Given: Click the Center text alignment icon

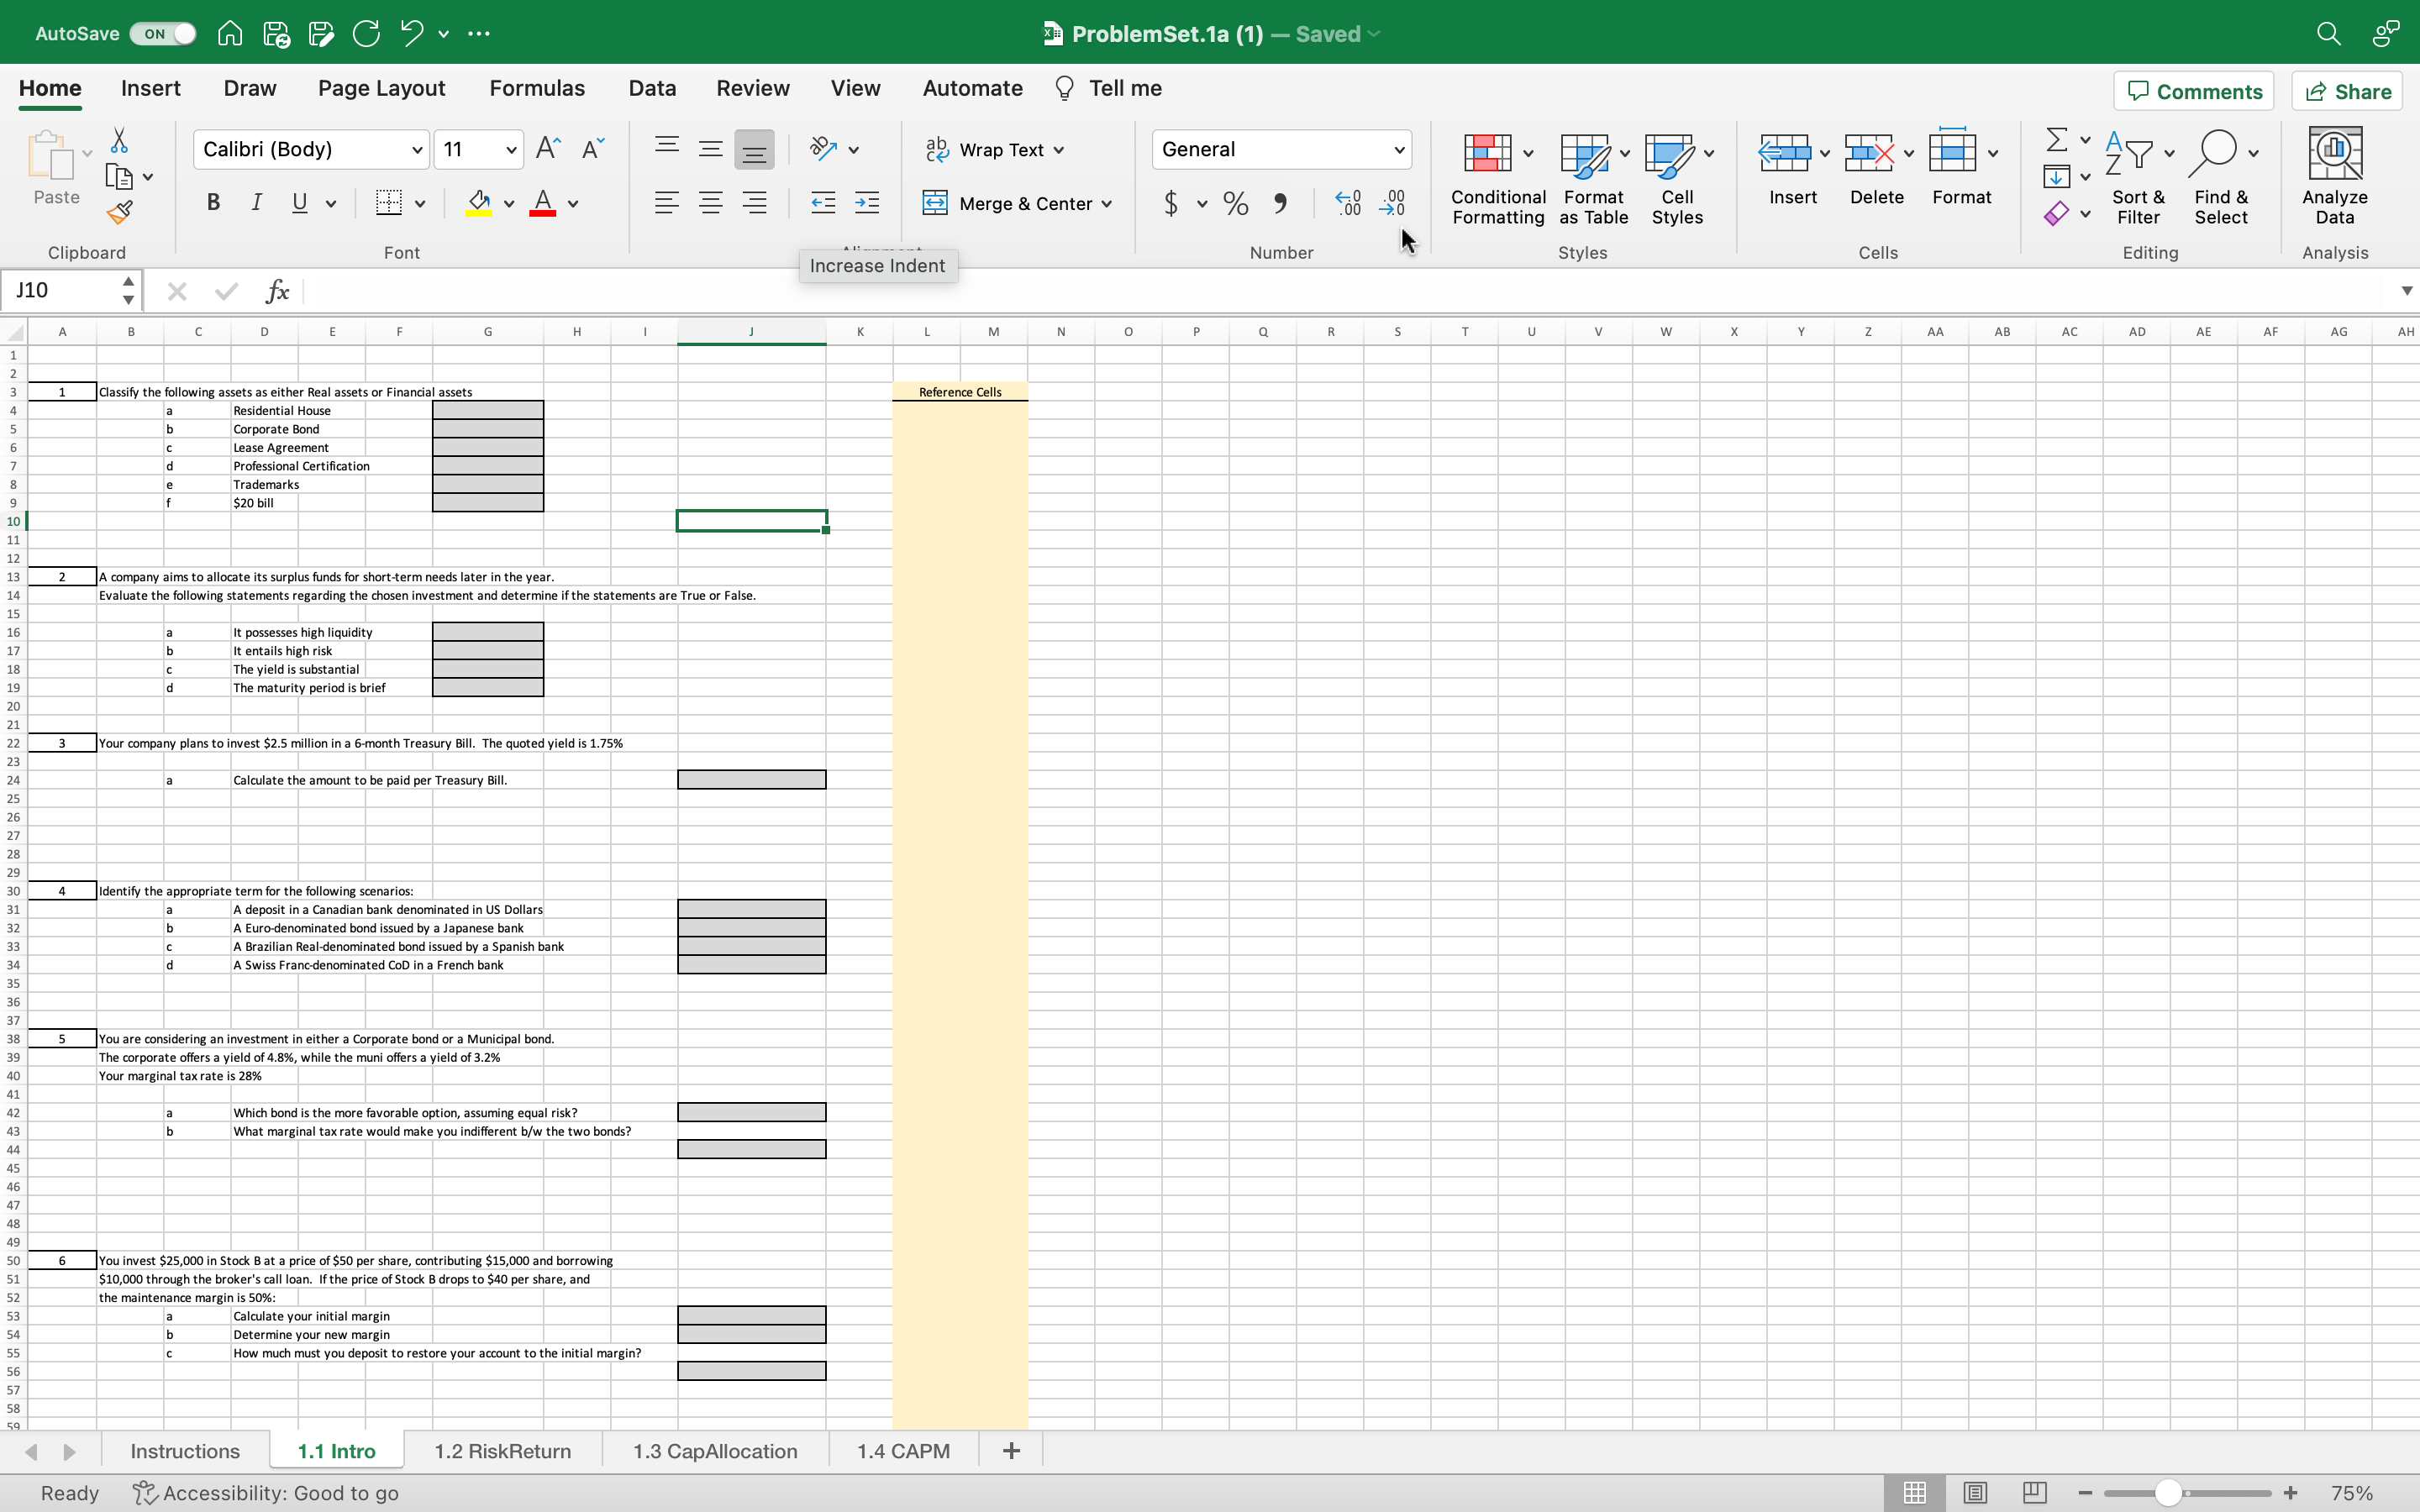Looking at the screenshot, I should [710, 203].
